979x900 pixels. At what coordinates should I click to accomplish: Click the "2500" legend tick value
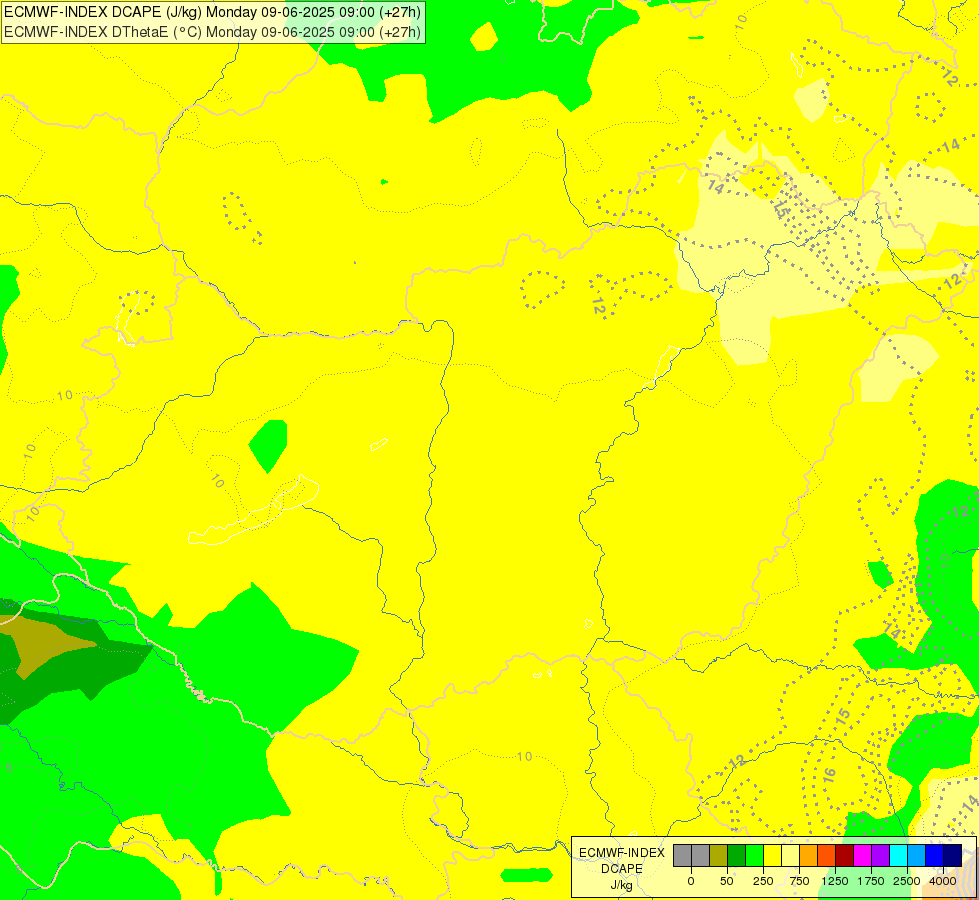(907, 881)
